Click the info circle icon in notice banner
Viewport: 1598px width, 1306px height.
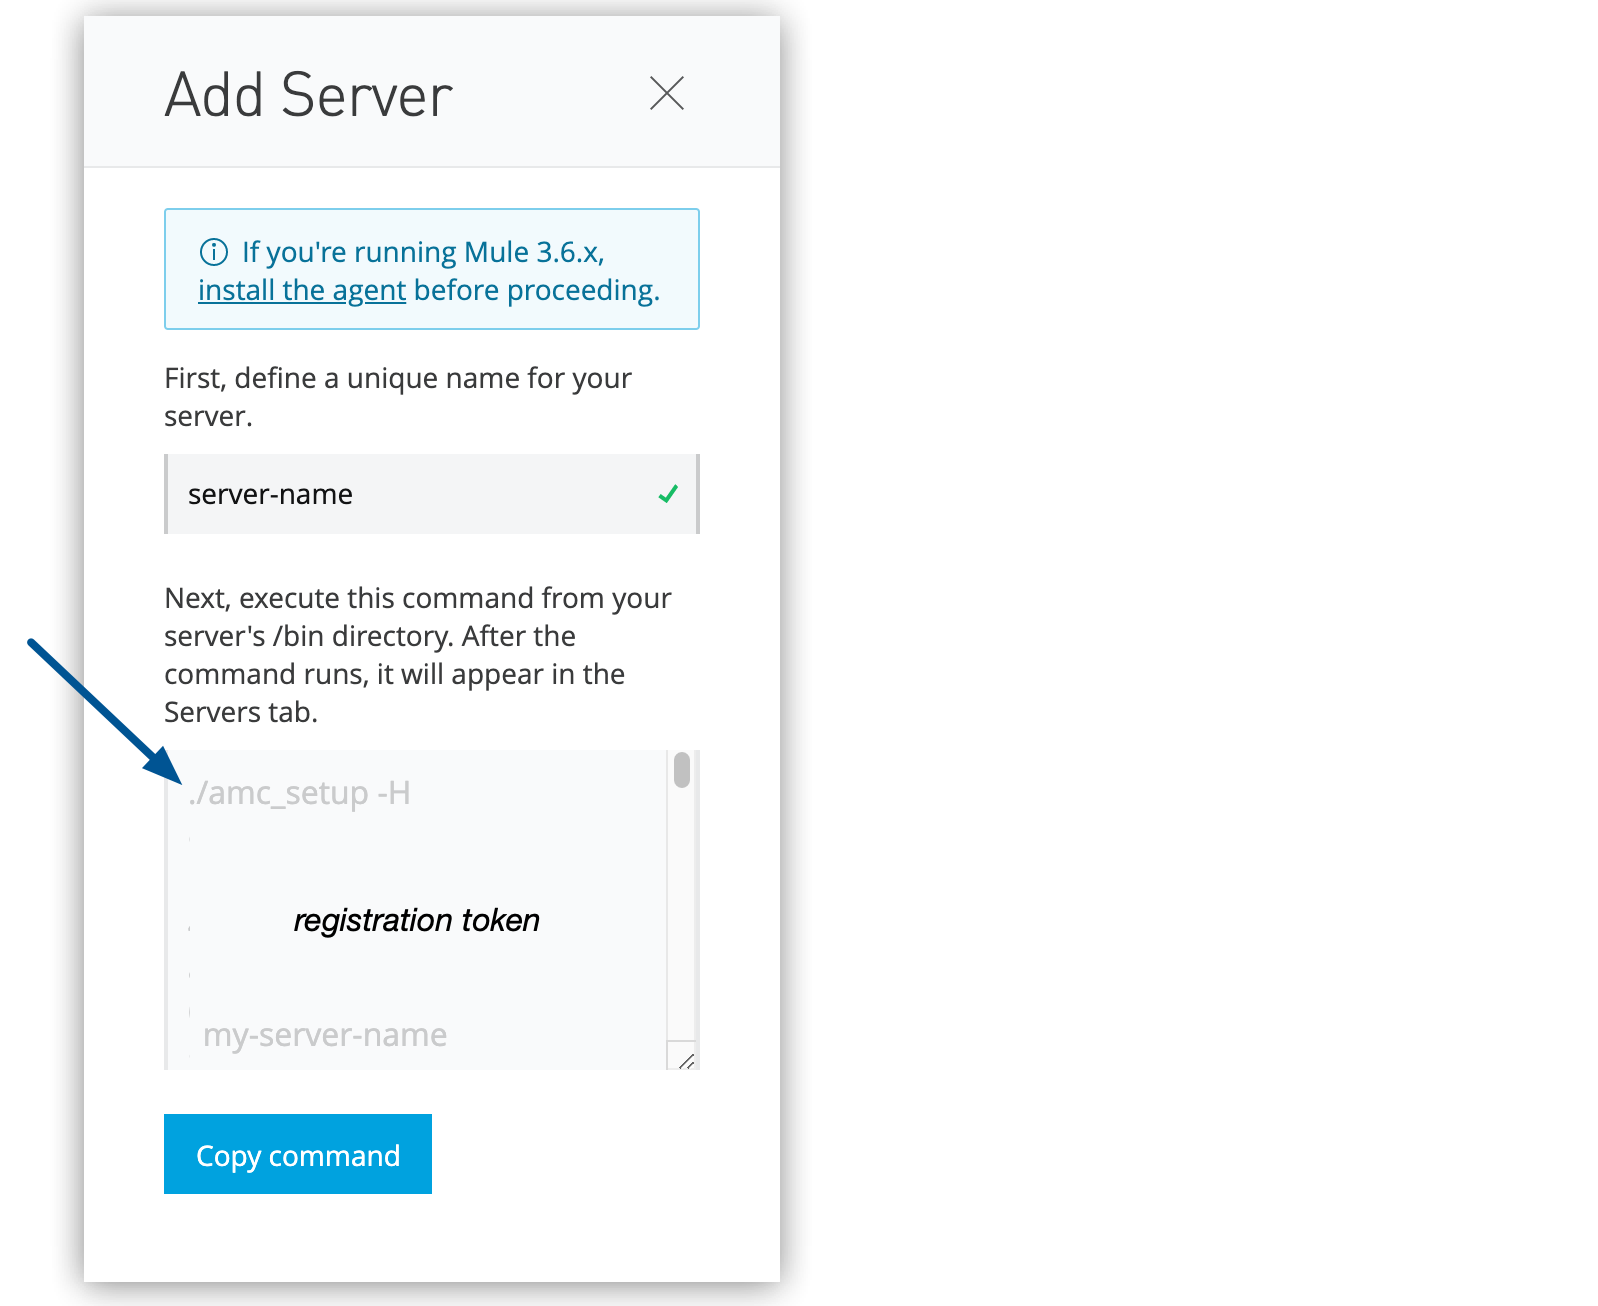215,252
